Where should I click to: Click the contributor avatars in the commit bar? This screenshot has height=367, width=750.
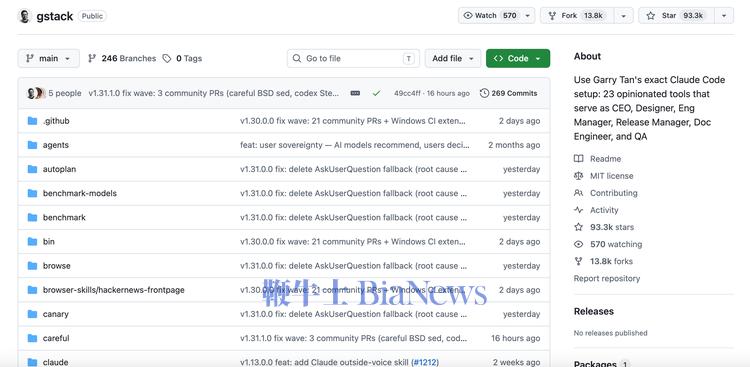coord(36,93)
